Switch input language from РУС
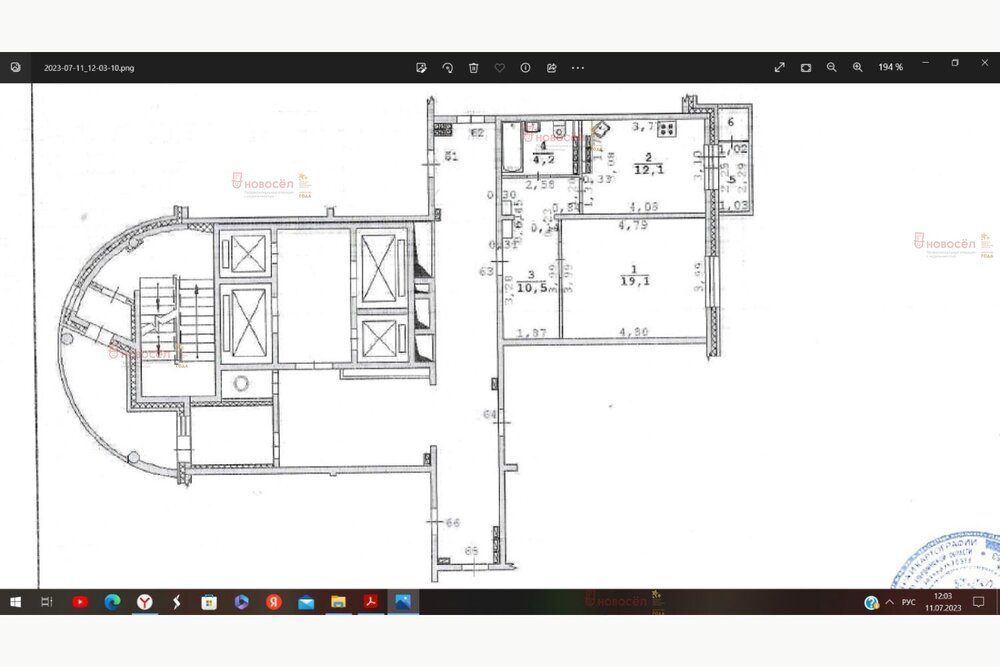 [908, 602]
